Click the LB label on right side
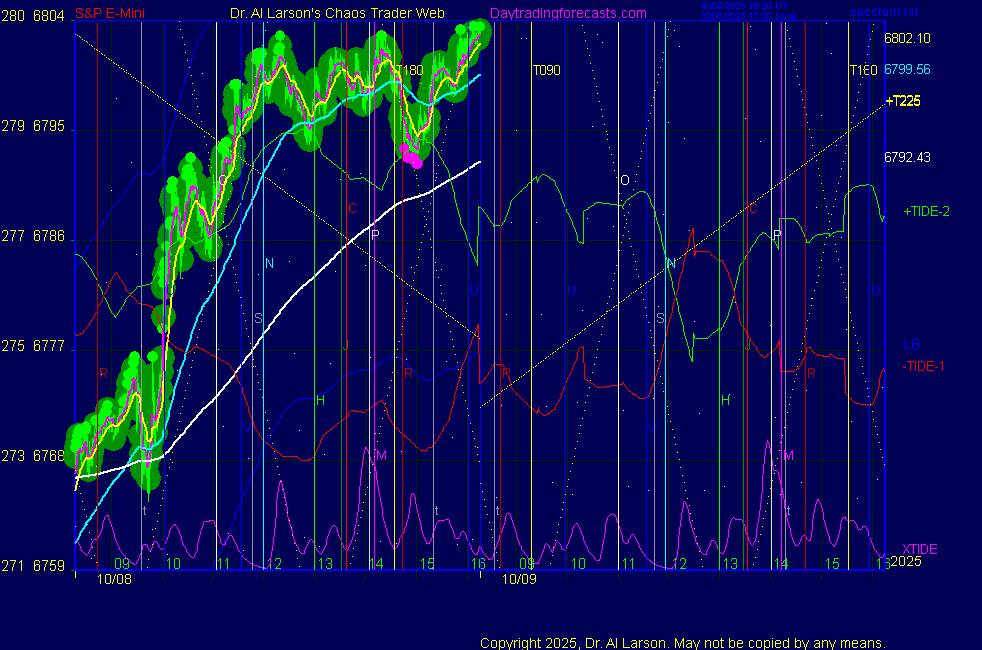This screenshot has width=982, height=650. pos(911,345)
